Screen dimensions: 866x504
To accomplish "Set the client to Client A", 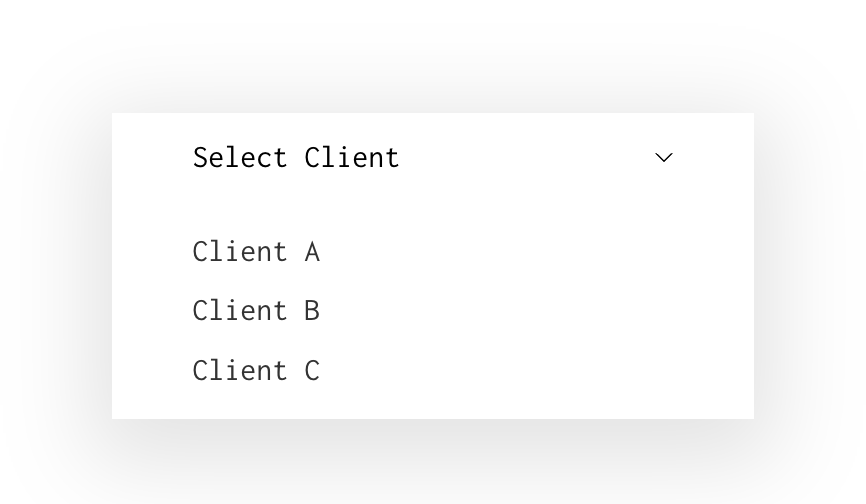I will click(x=256, y=252).
